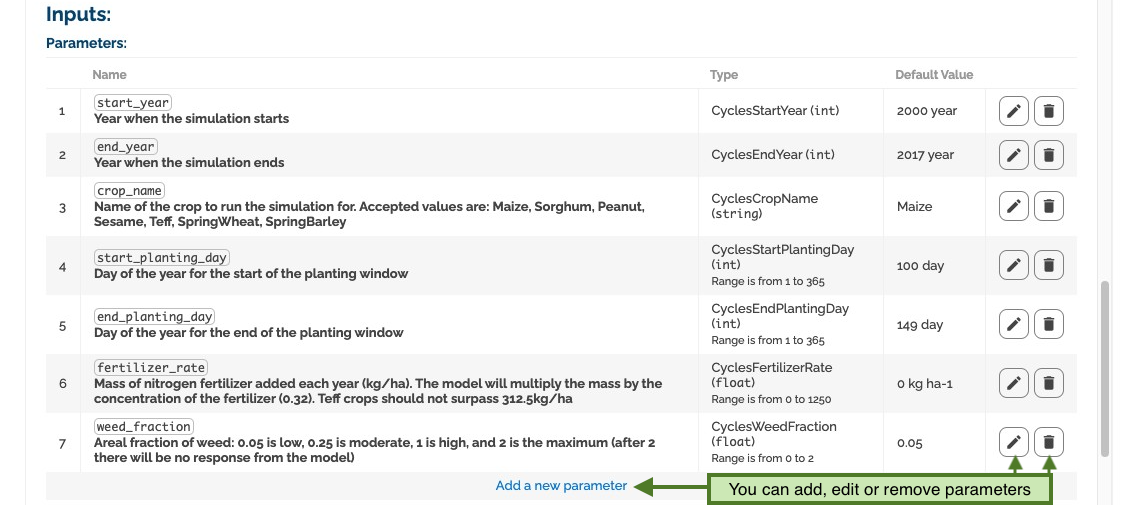
Task: Edit the start_planting_day parameter
Action: point(1014,266)
